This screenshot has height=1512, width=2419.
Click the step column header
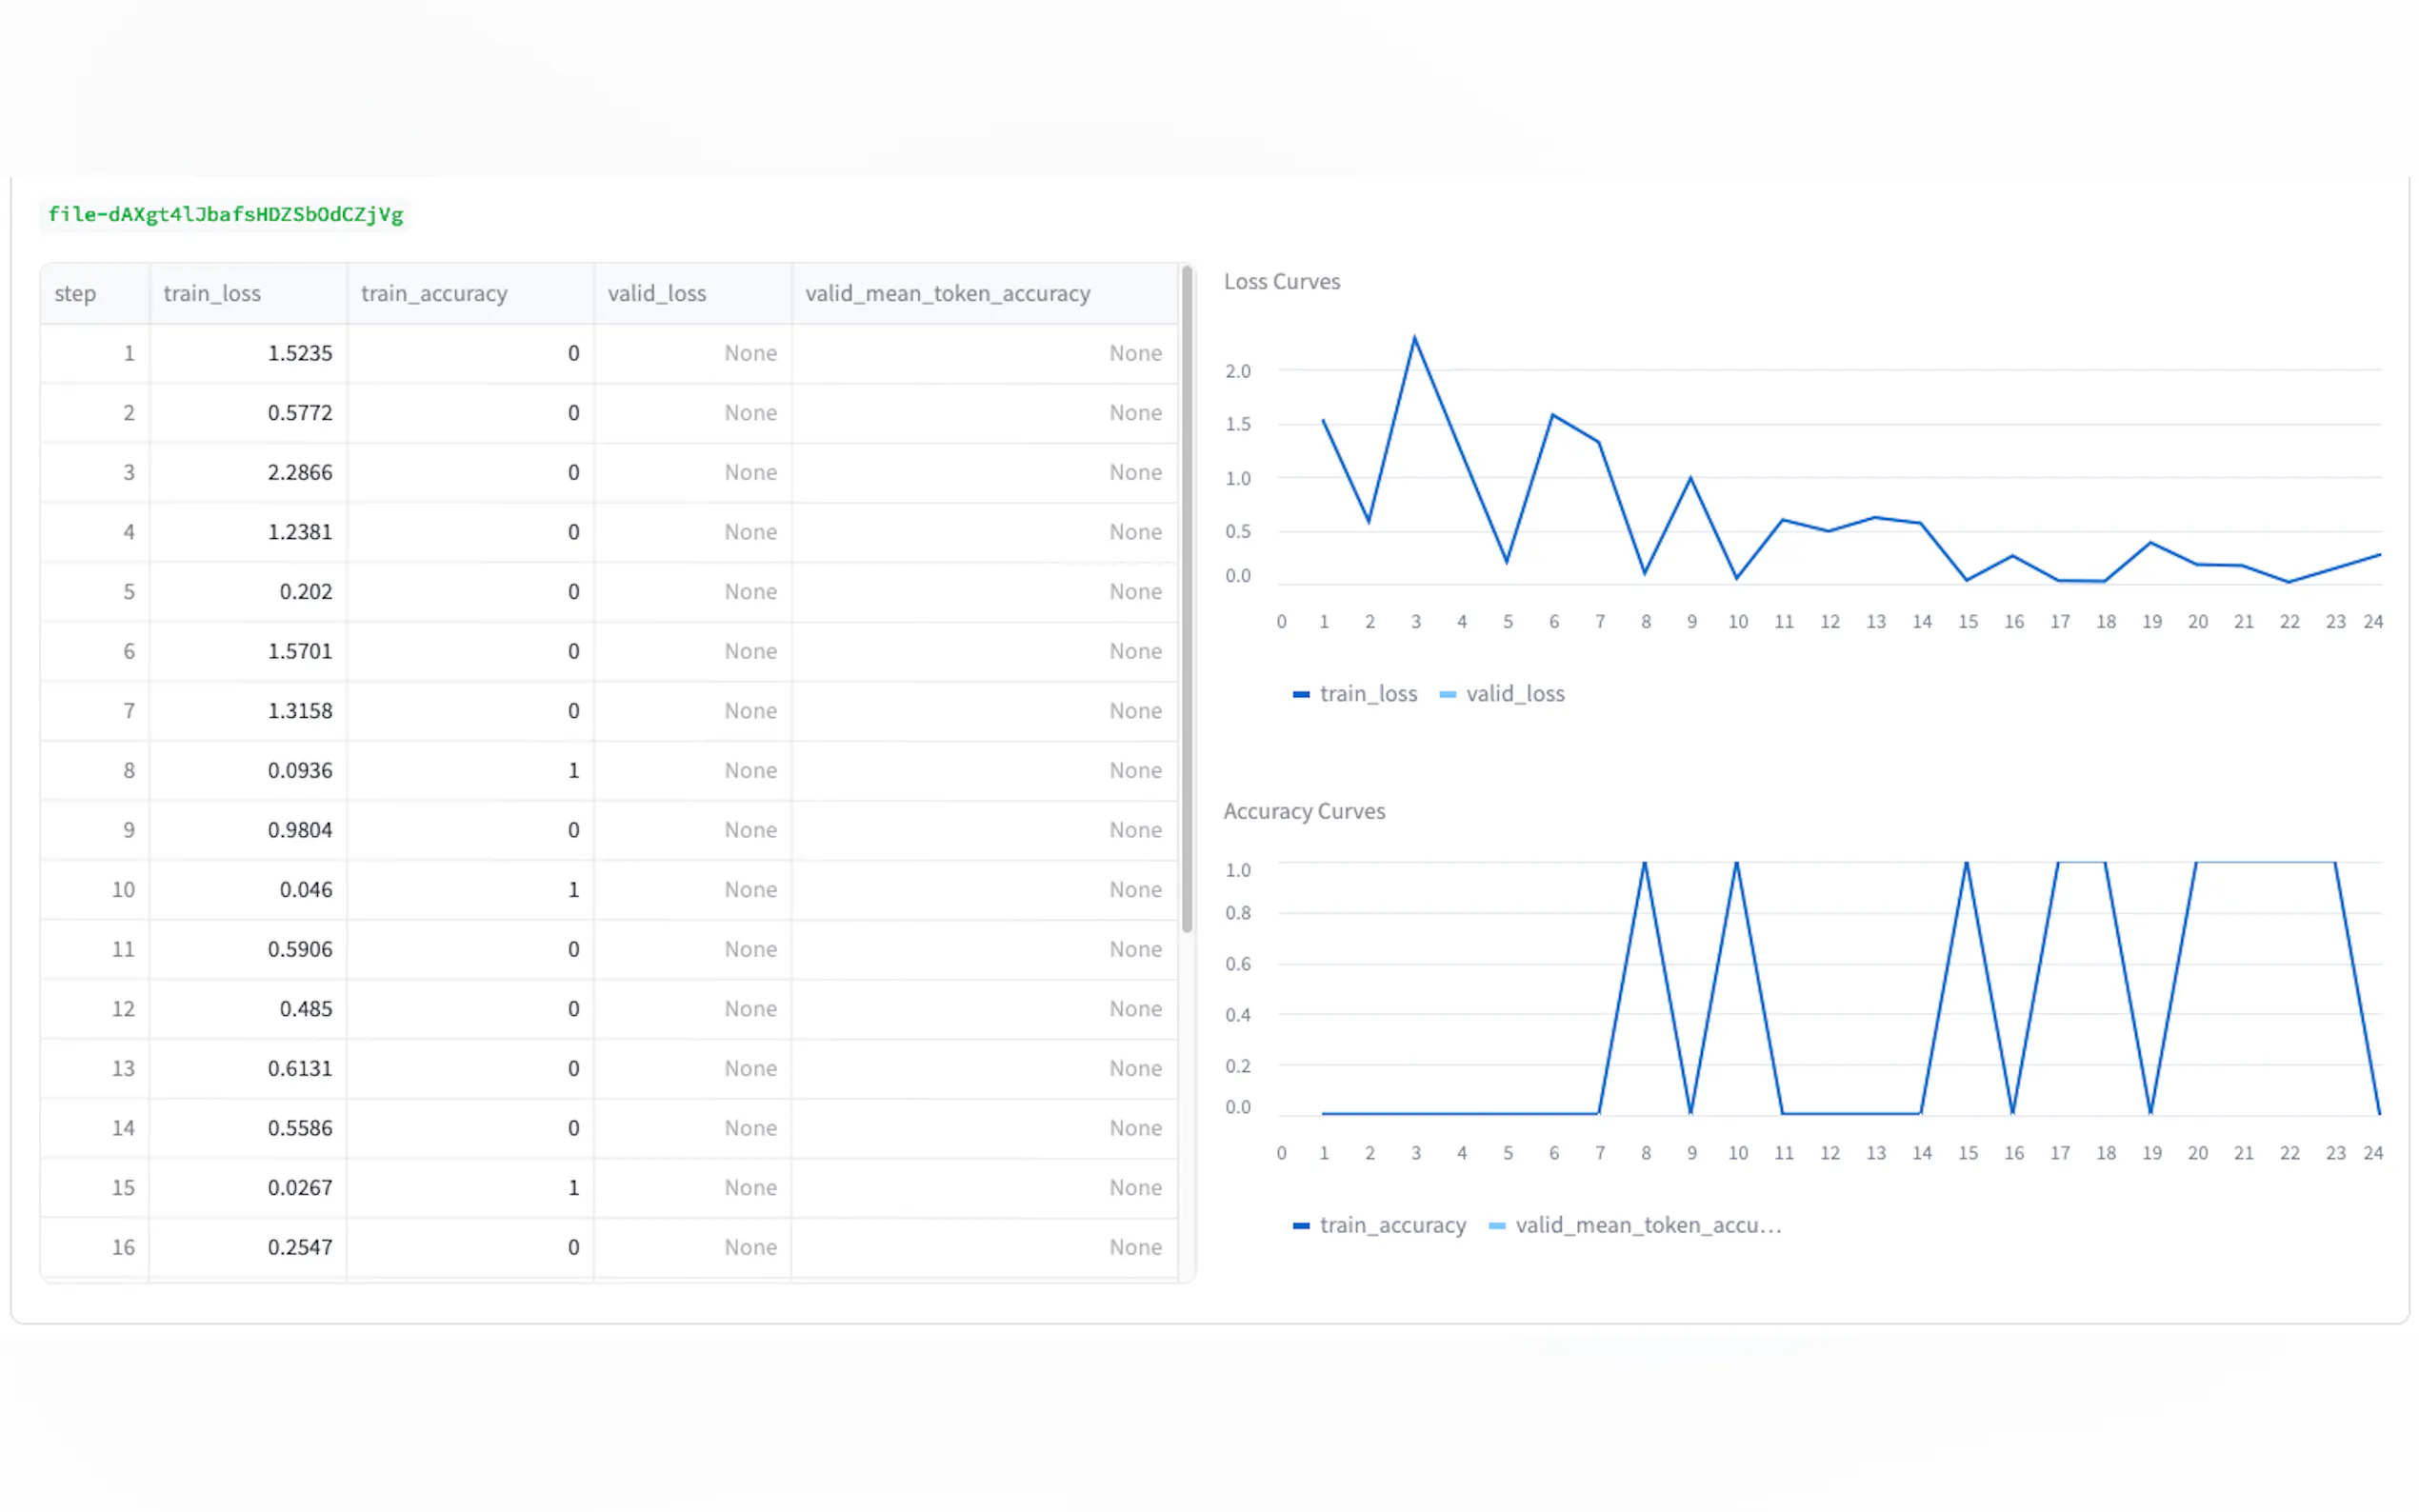point(75,293)
